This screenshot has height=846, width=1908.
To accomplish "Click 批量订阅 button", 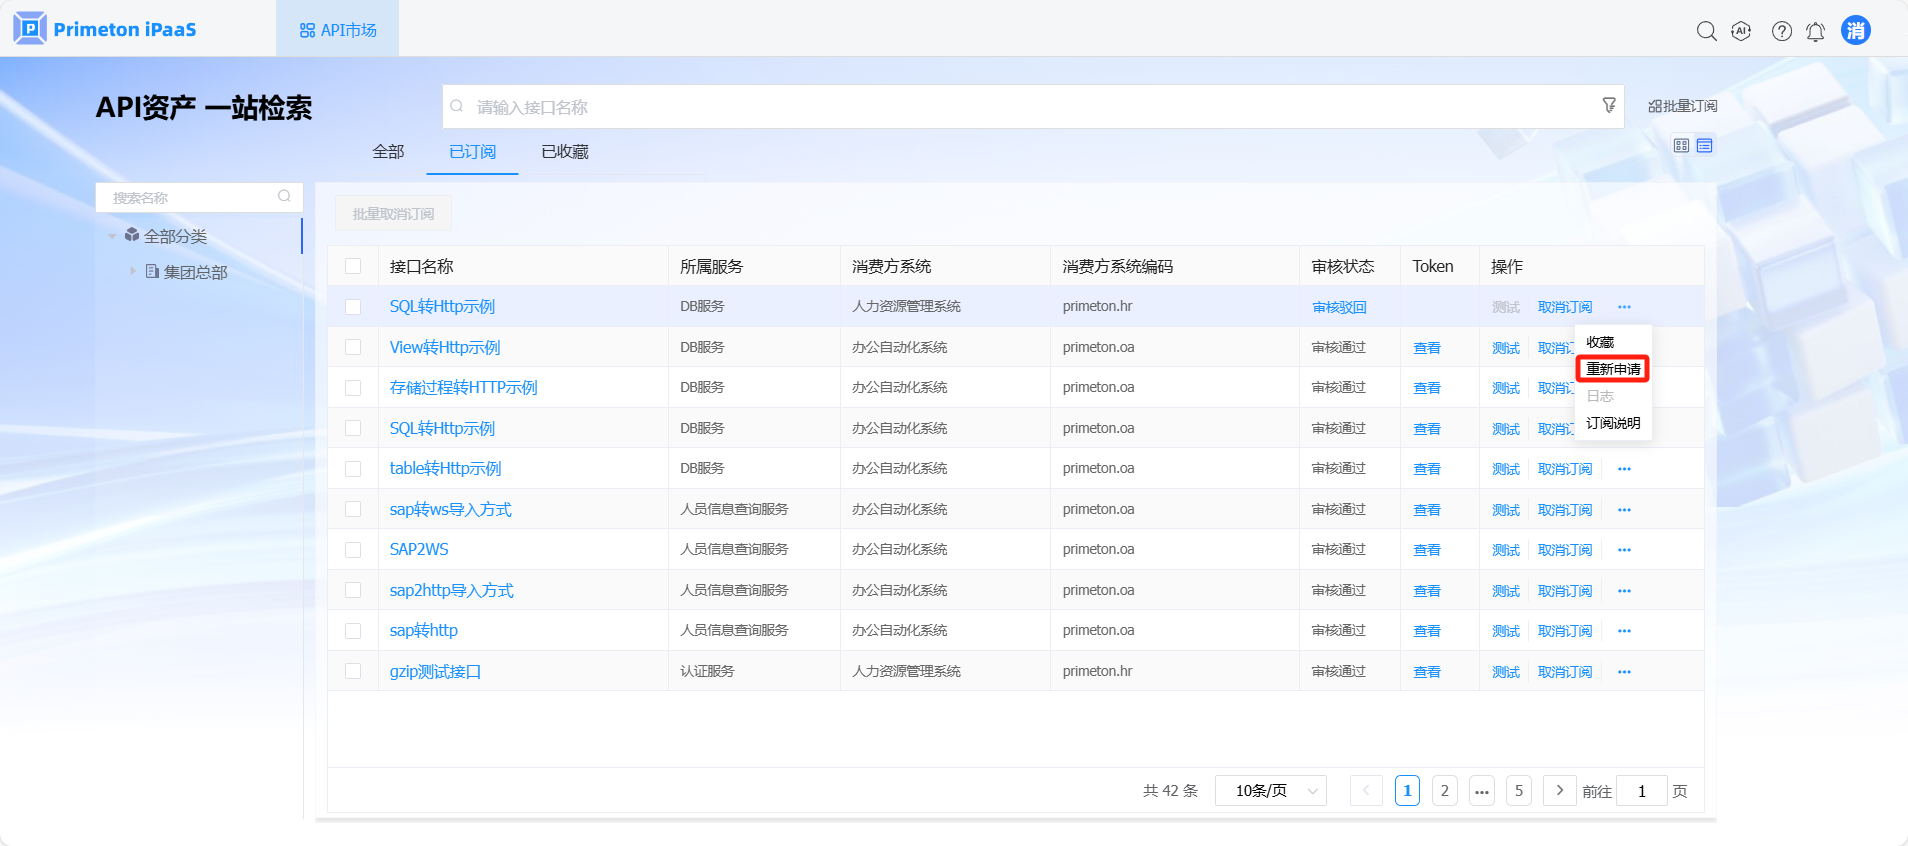I will pyautogui.click(x=1683, y=106).
